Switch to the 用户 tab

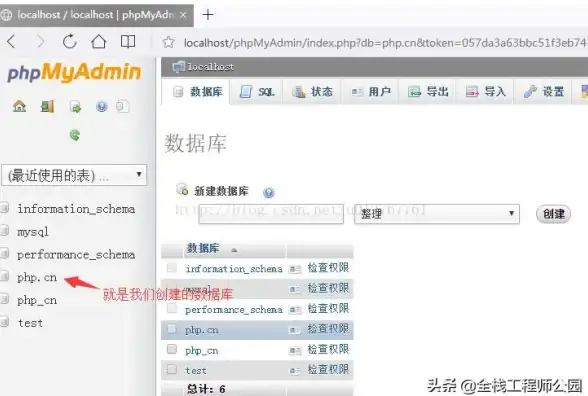[371, 92]
